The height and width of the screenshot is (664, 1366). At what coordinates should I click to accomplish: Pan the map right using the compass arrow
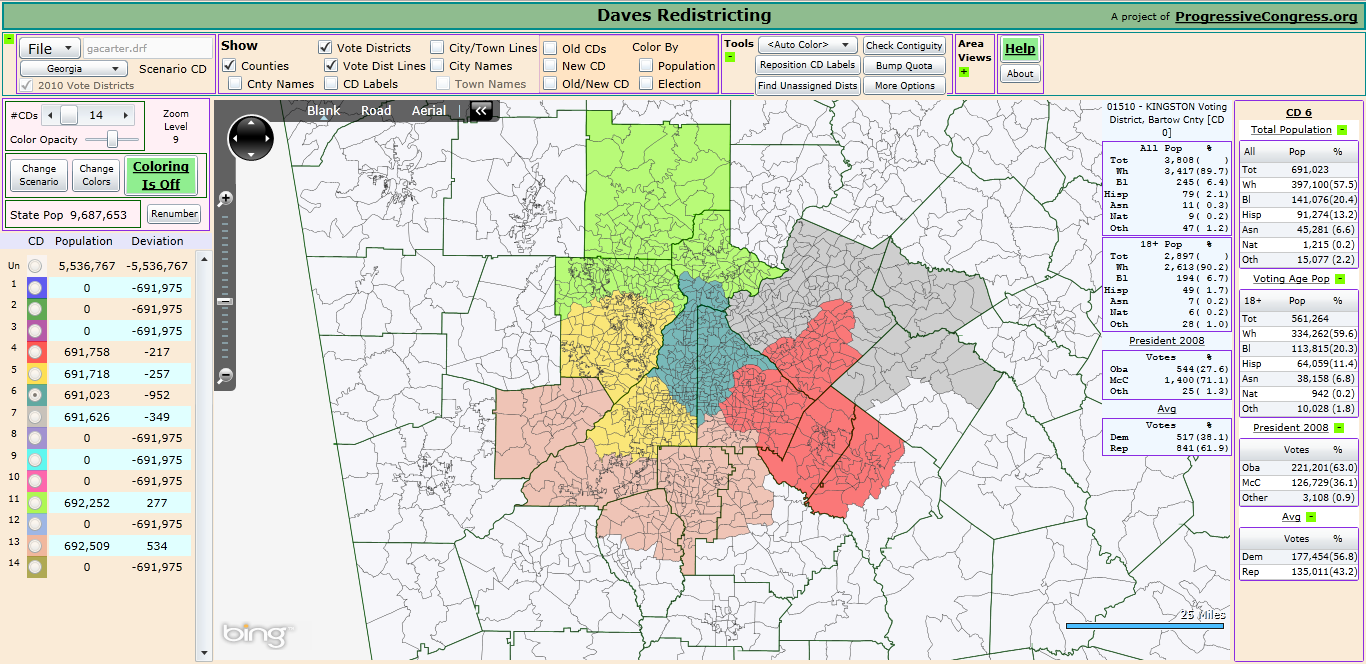click(x=266, y=139)
